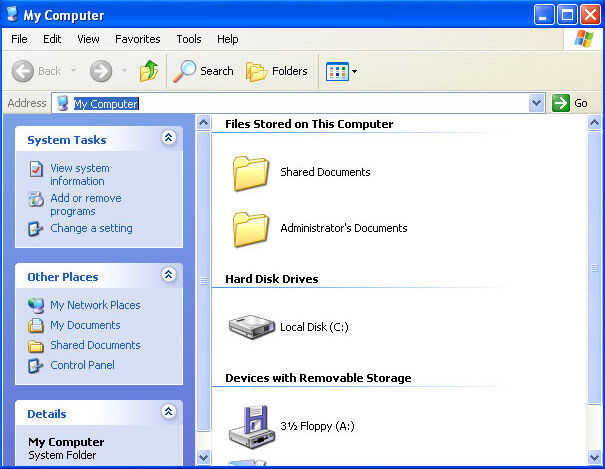The width and height of the screenshot is (605, 469).
Task: Open the File menu
Action: coord(19,39)
